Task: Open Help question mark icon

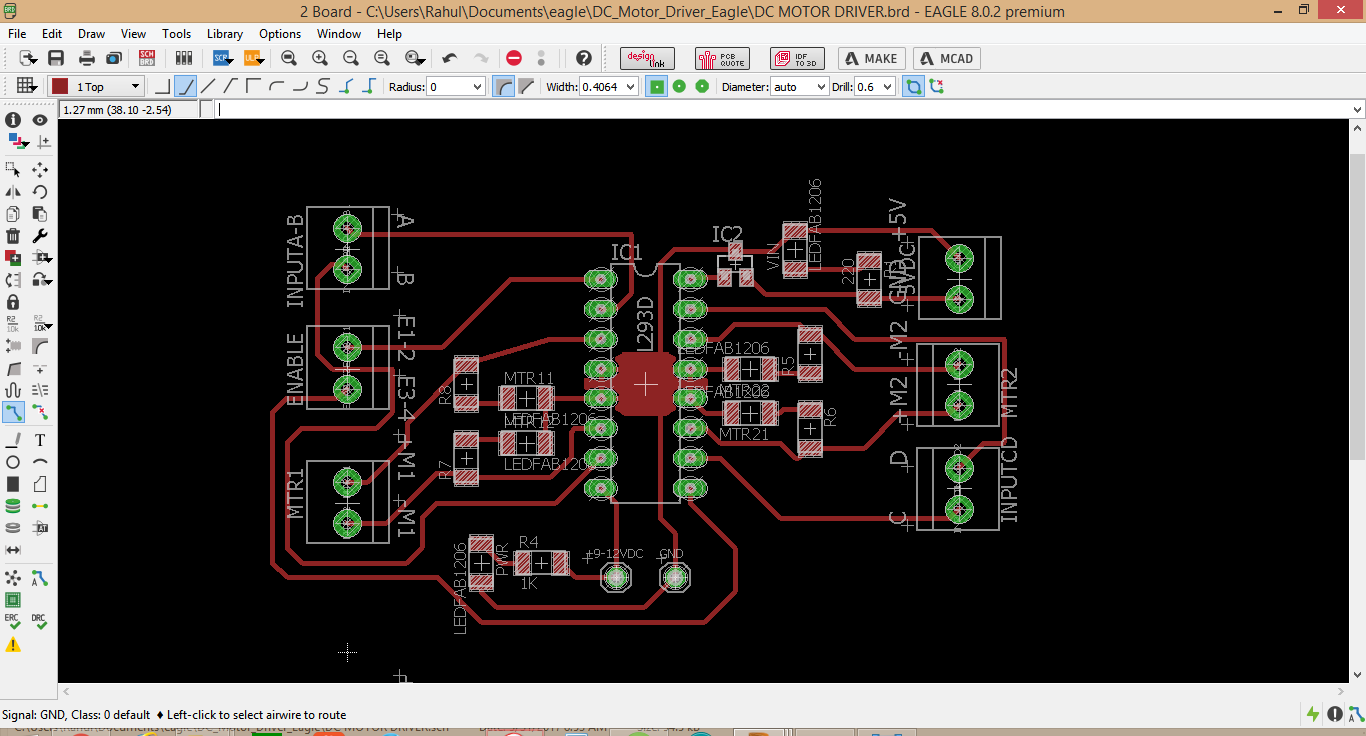Action: point(584,58)
